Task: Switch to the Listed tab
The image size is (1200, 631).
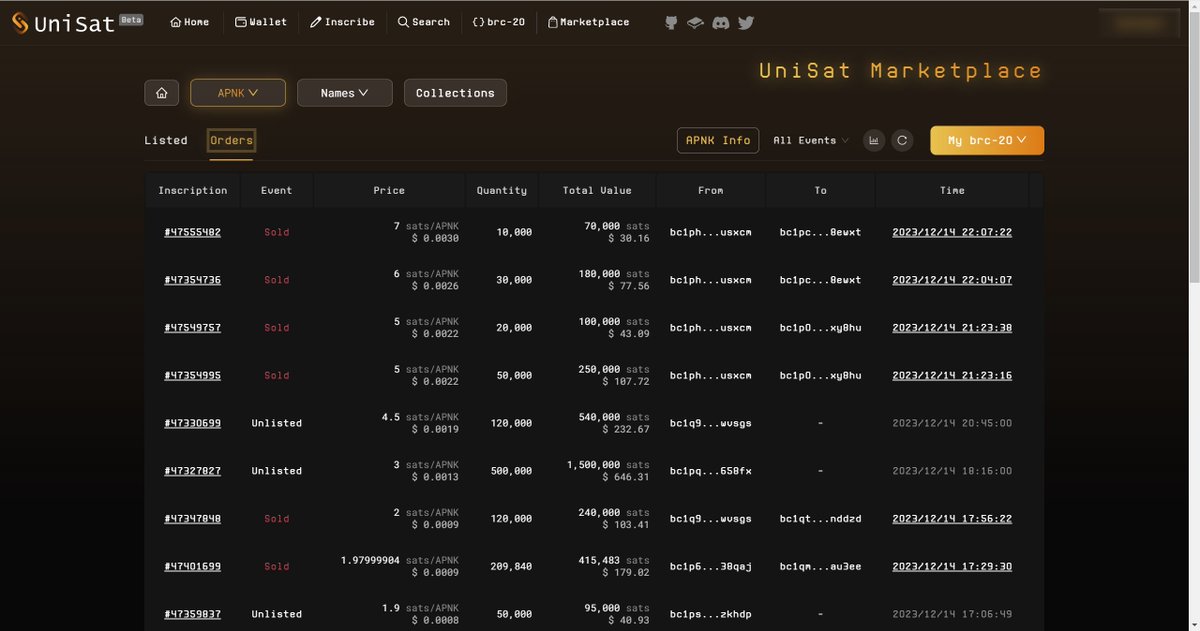Action: (166, 141)
